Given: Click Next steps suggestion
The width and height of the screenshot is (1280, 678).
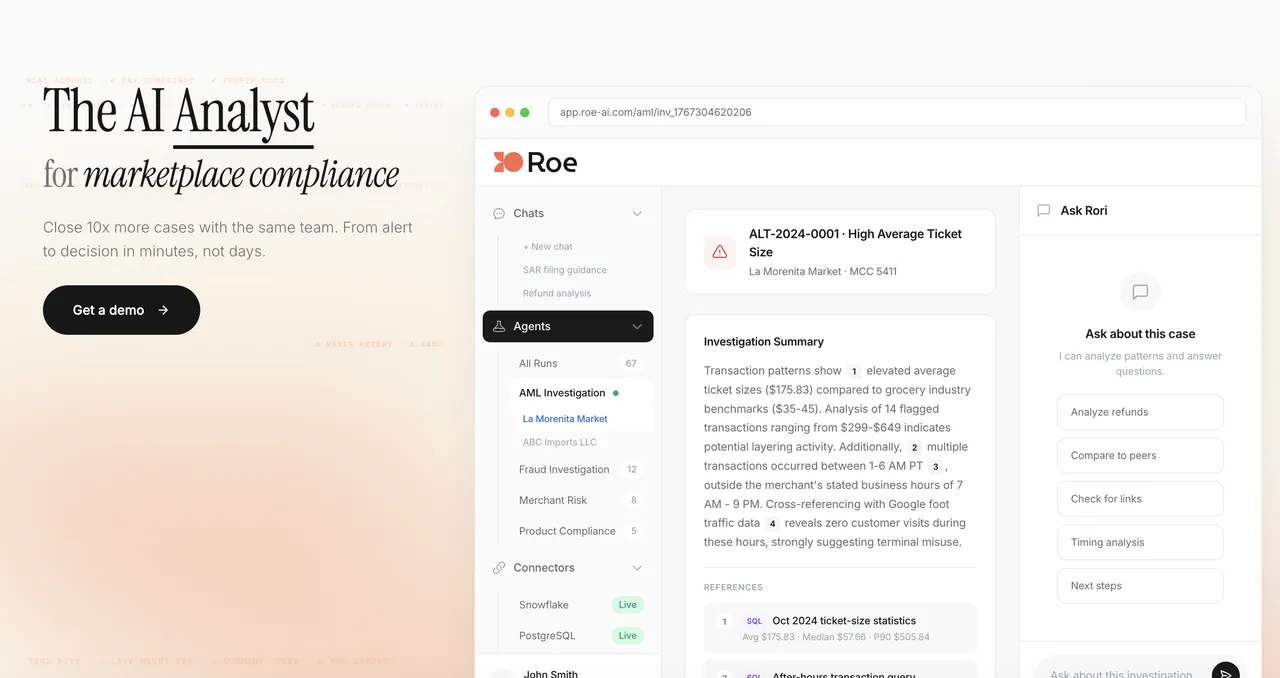Looking at the screenshot, I should click(x=1140, y=586).
